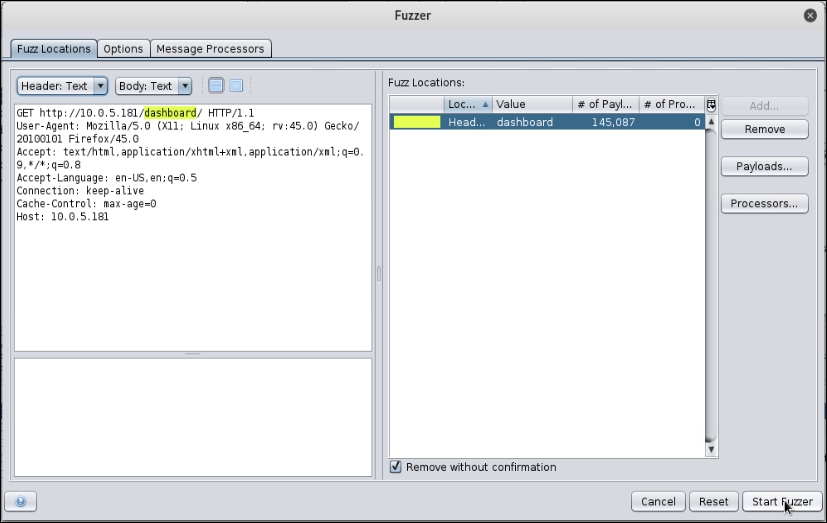Select the 145,087 payloads cell
The width and height of the screenshot is (827, 523).
[x=605, y=122]
